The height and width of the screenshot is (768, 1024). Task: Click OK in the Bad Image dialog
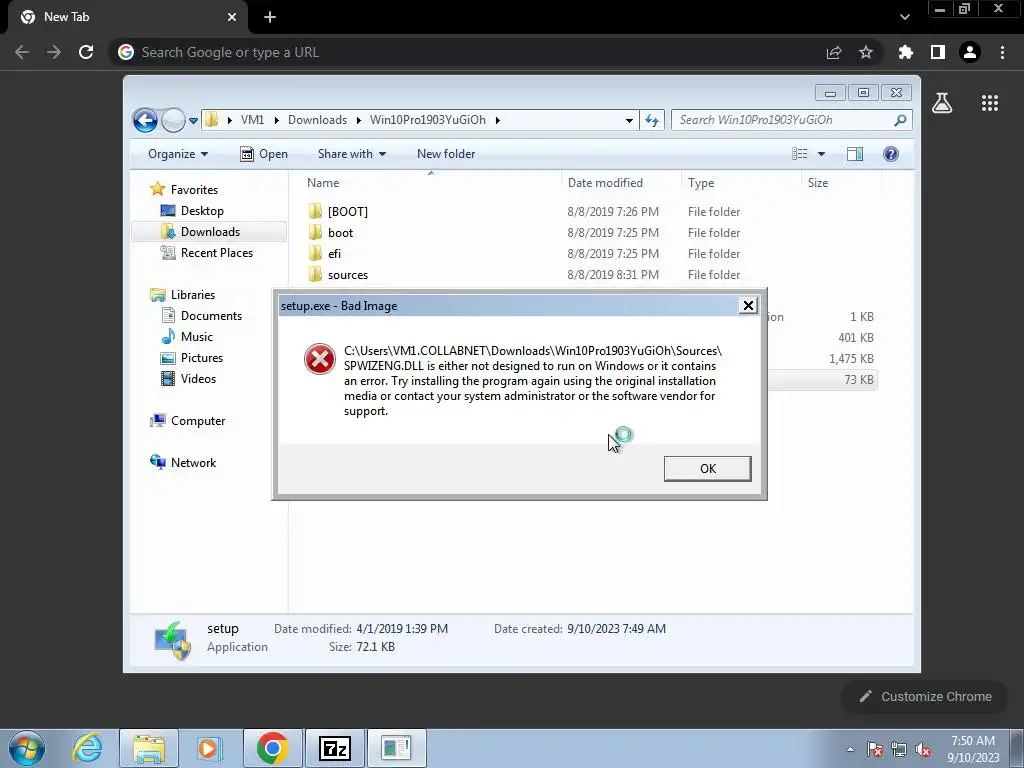707,468
